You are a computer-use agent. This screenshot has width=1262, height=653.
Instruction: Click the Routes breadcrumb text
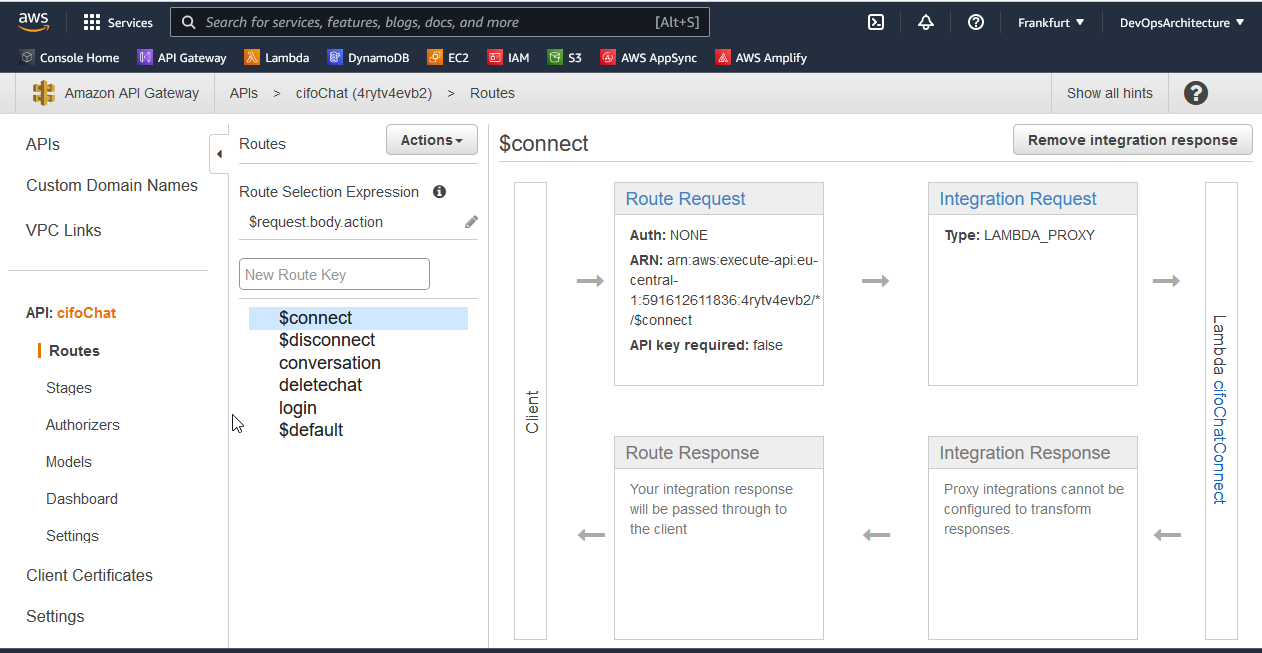pos(492,93)
